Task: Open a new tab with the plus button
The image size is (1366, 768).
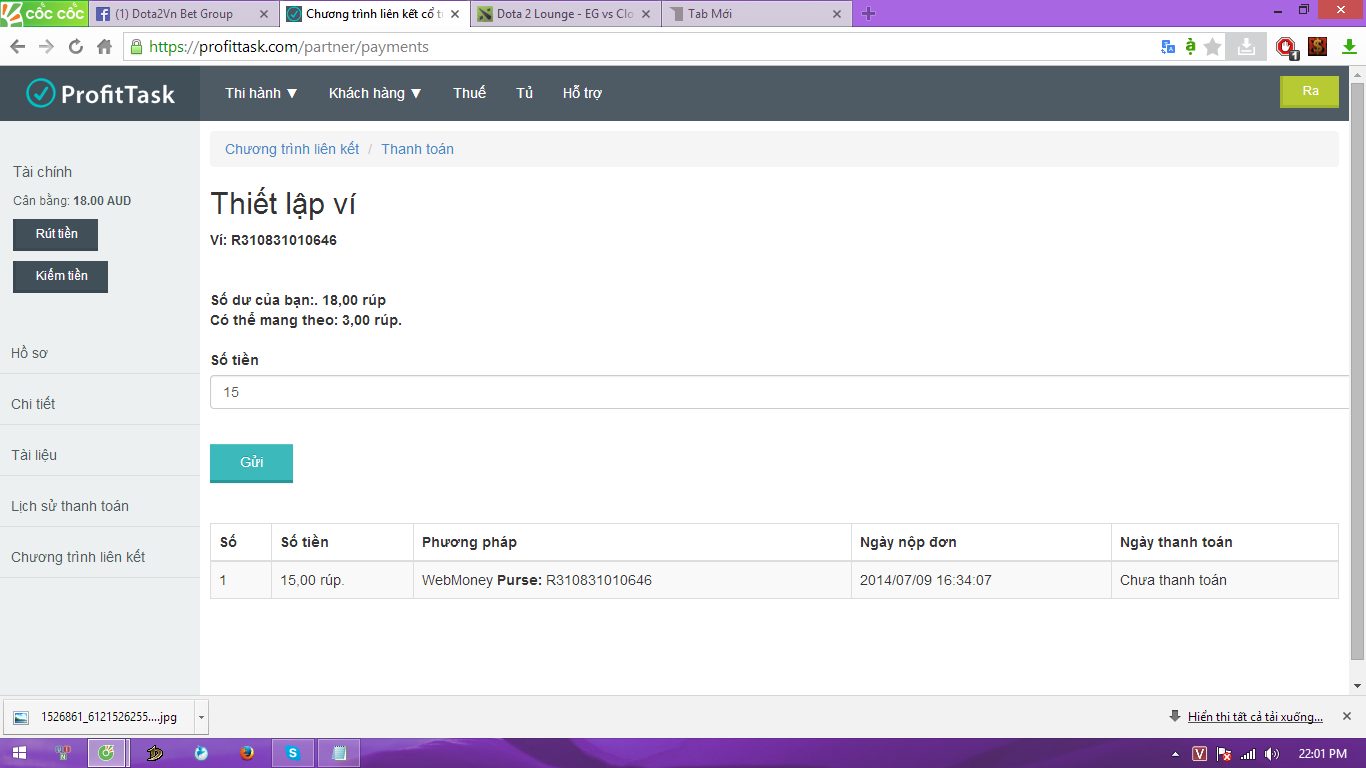Action: [x=868, y=14]
